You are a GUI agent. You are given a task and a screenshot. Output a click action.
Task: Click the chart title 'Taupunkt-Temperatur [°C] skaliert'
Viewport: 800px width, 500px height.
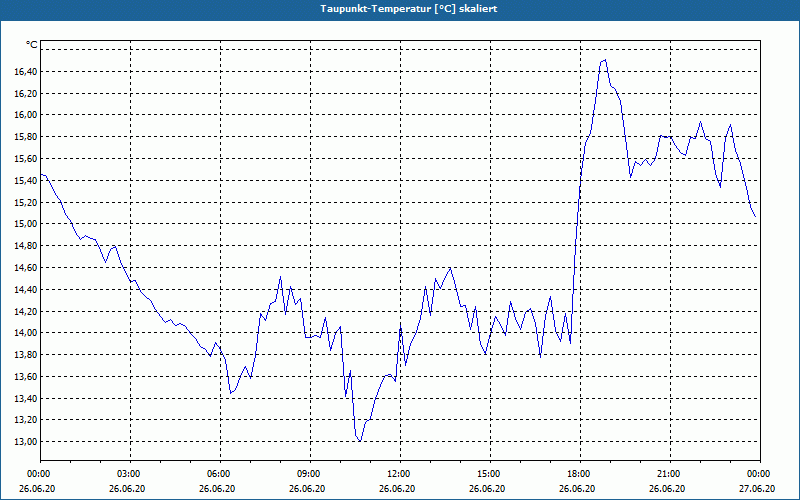click(409, 9)
